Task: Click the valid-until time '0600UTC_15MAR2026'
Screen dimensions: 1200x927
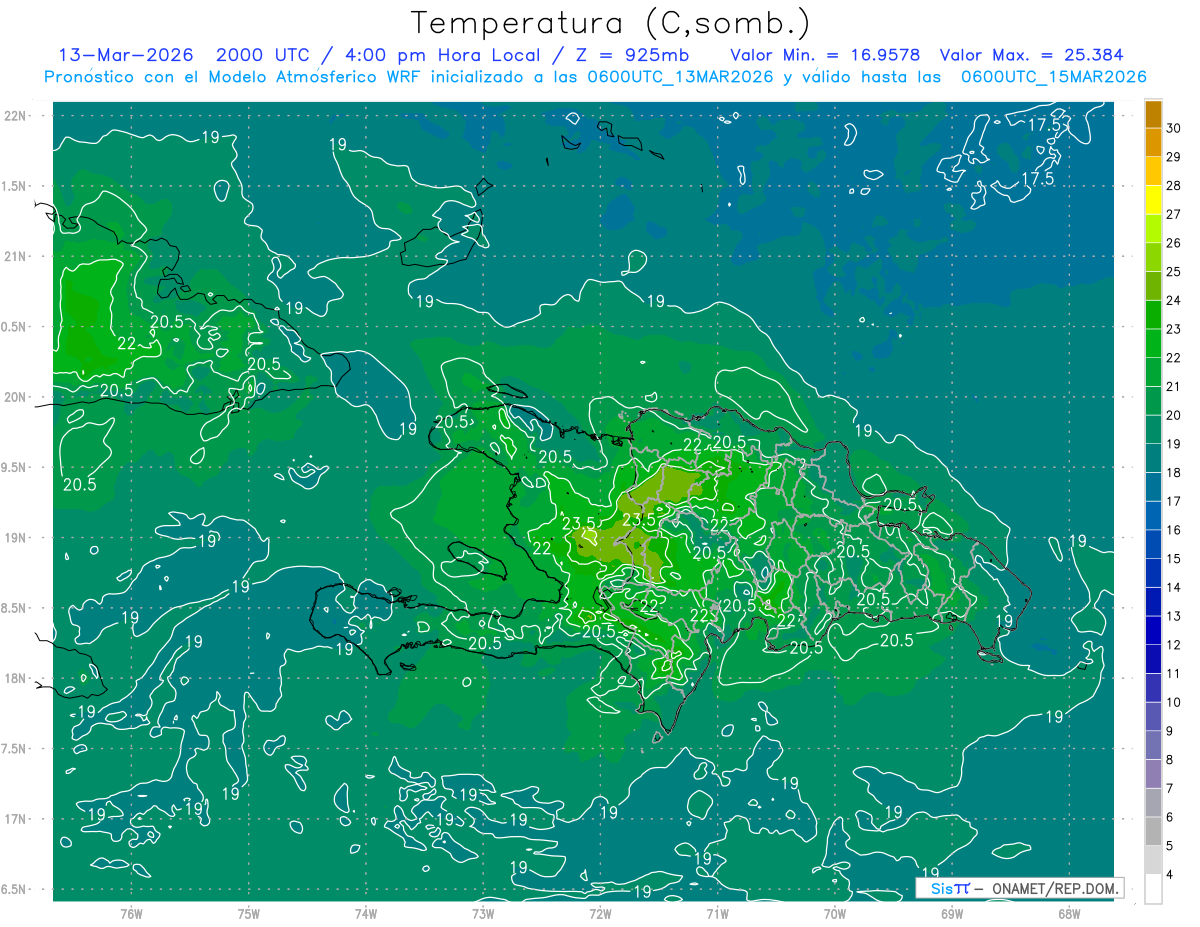Action: [x=1054, y=77]
